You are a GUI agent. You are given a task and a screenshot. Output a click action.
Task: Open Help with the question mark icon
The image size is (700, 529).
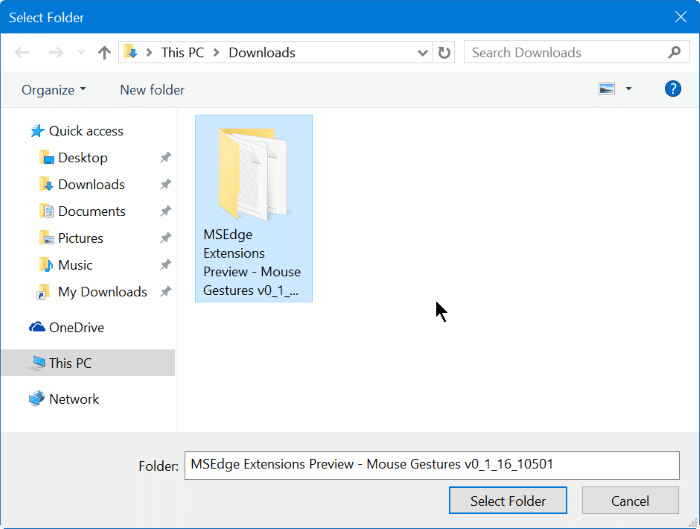[673, 89]
